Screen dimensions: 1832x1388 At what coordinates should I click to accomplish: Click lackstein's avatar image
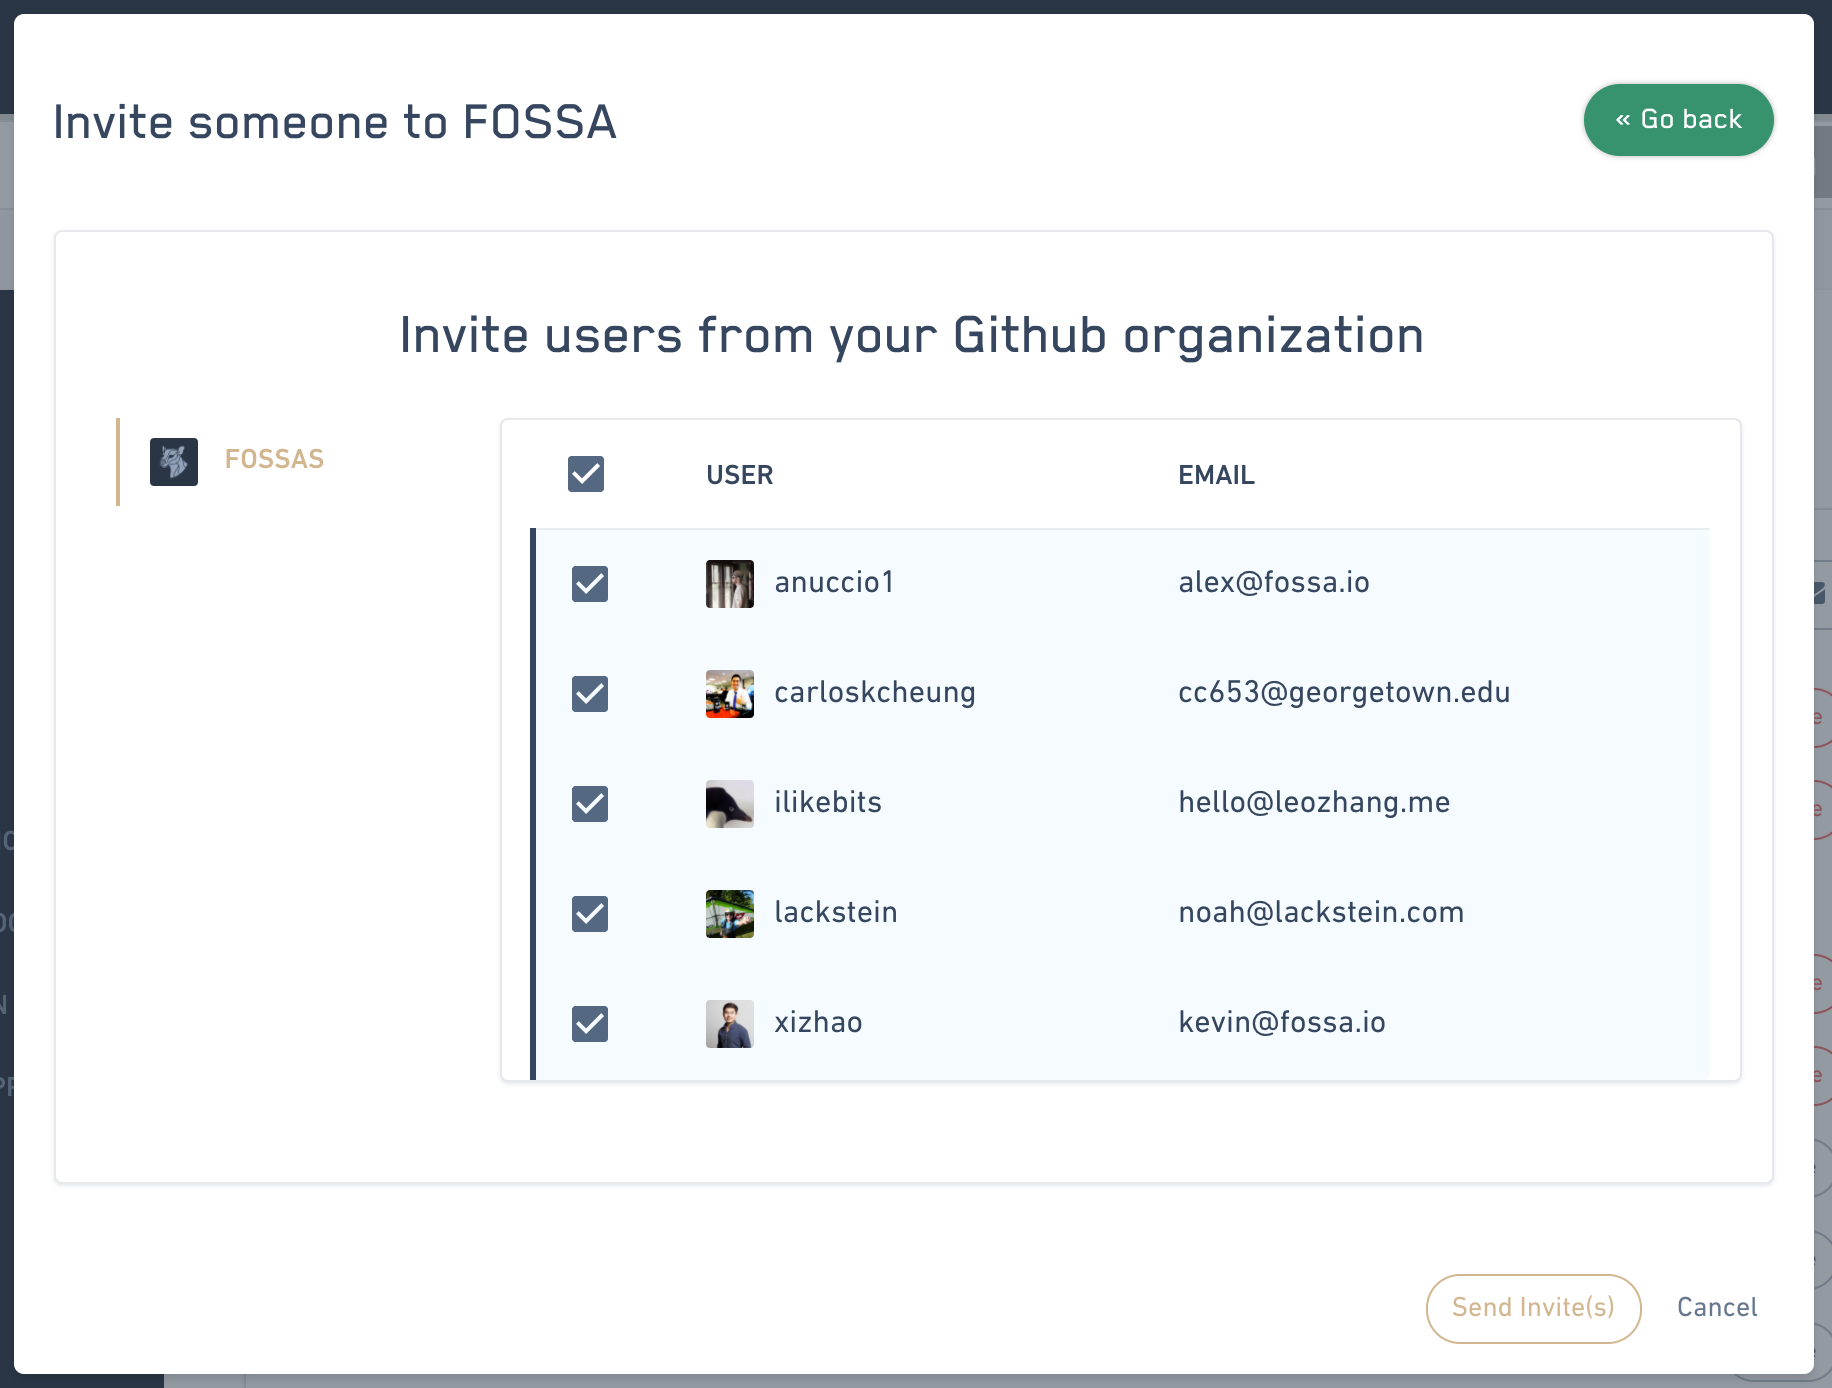click(x=730, y=914)
